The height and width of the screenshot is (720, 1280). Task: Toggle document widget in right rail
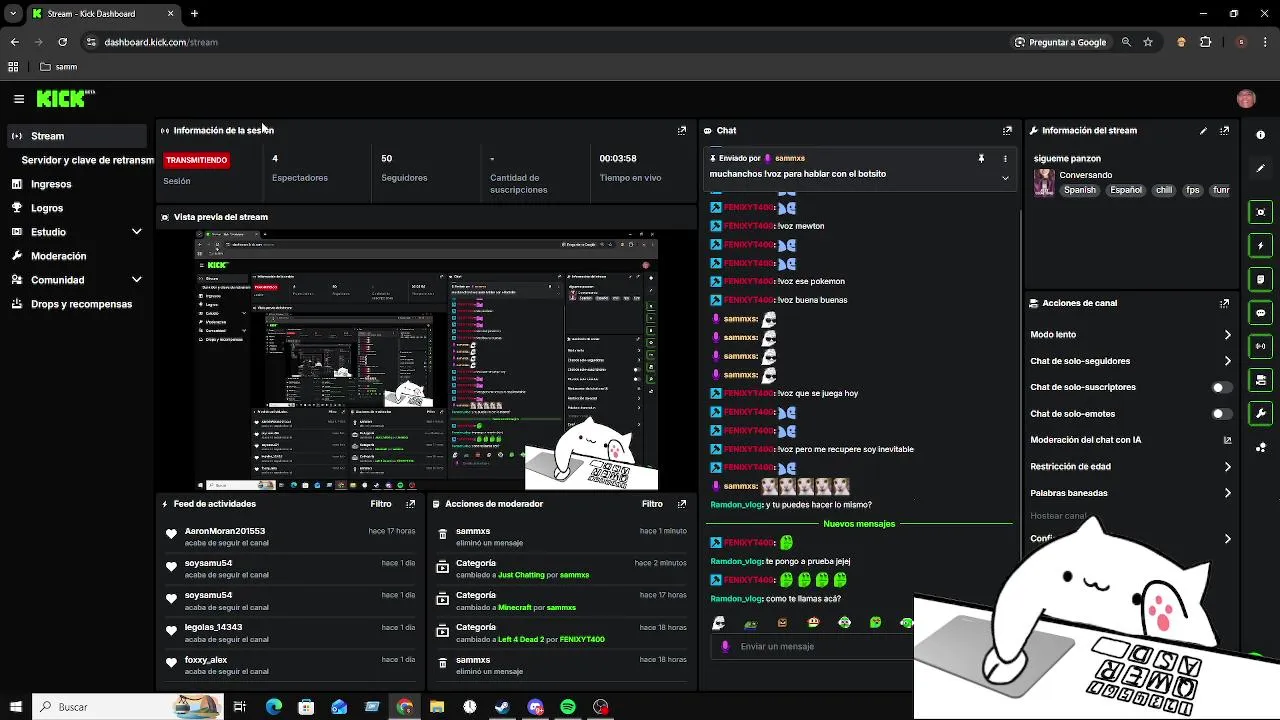click(x=1260, y=279)
